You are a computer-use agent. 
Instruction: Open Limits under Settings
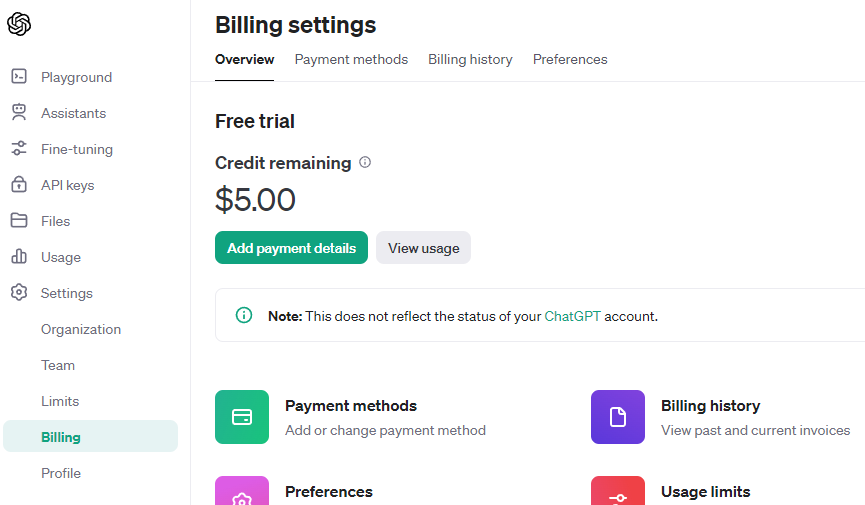pos(60,401)
